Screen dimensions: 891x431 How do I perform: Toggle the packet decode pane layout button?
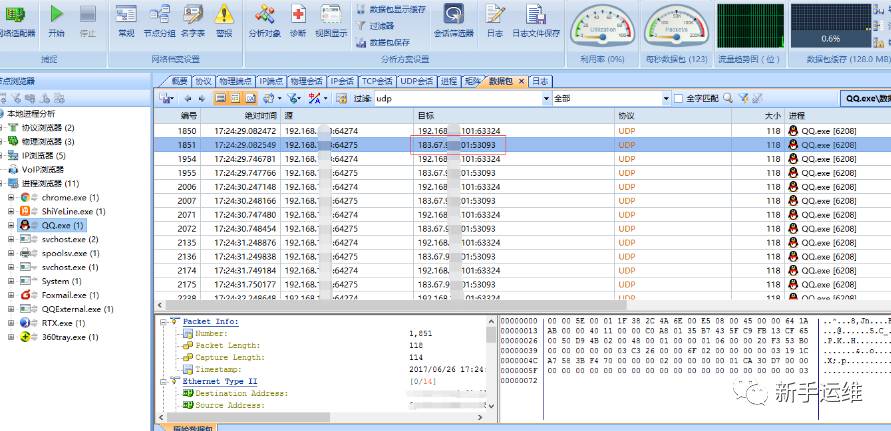coord(235,99)
